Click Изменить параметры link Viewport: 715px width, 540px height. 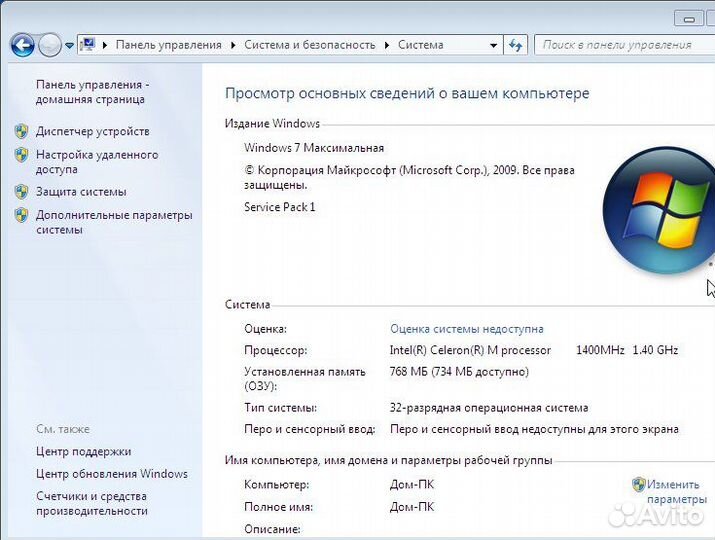(x=676, y=492)
